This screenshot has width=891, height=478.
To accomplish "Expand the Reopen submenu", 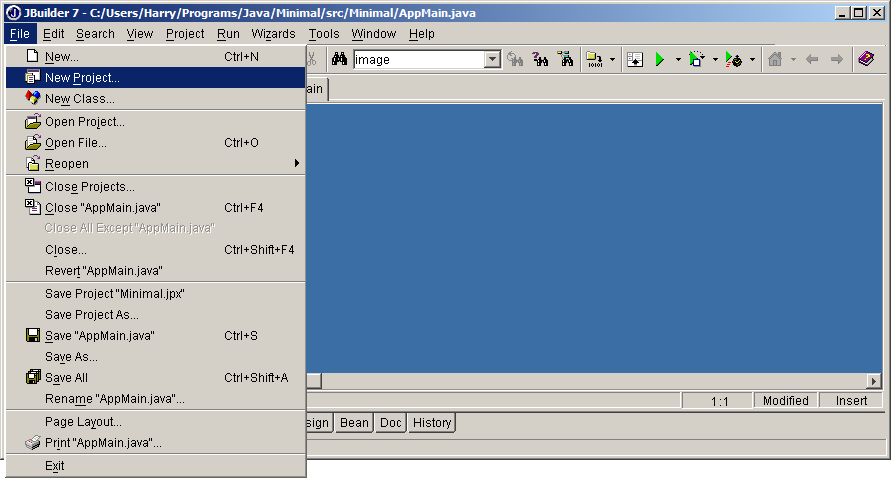I will pos(156,164).
